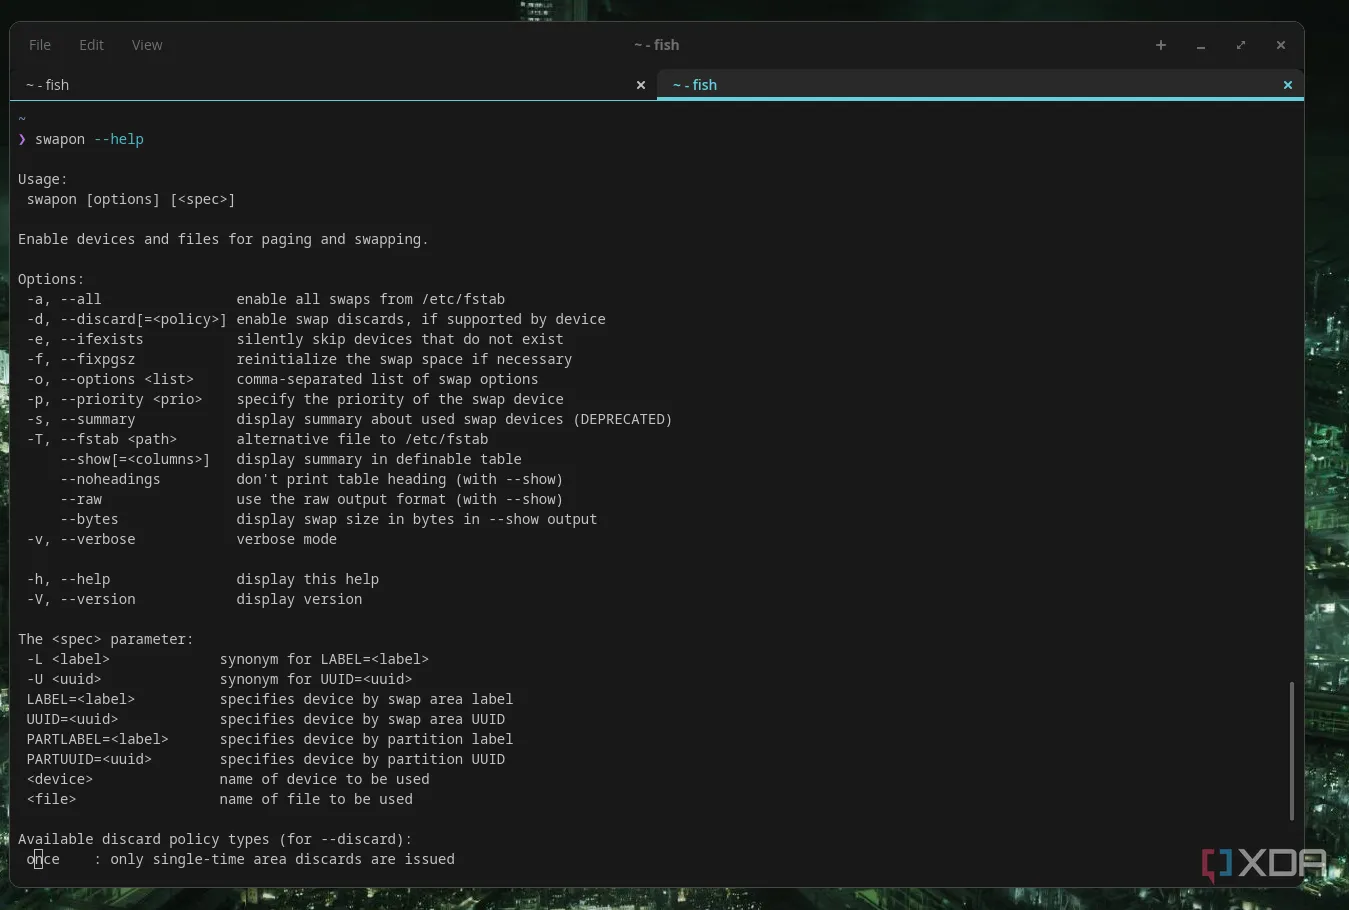Click the '--discard[=<policy>]' option line
1349x910 pixels.
tap(316, 319)
